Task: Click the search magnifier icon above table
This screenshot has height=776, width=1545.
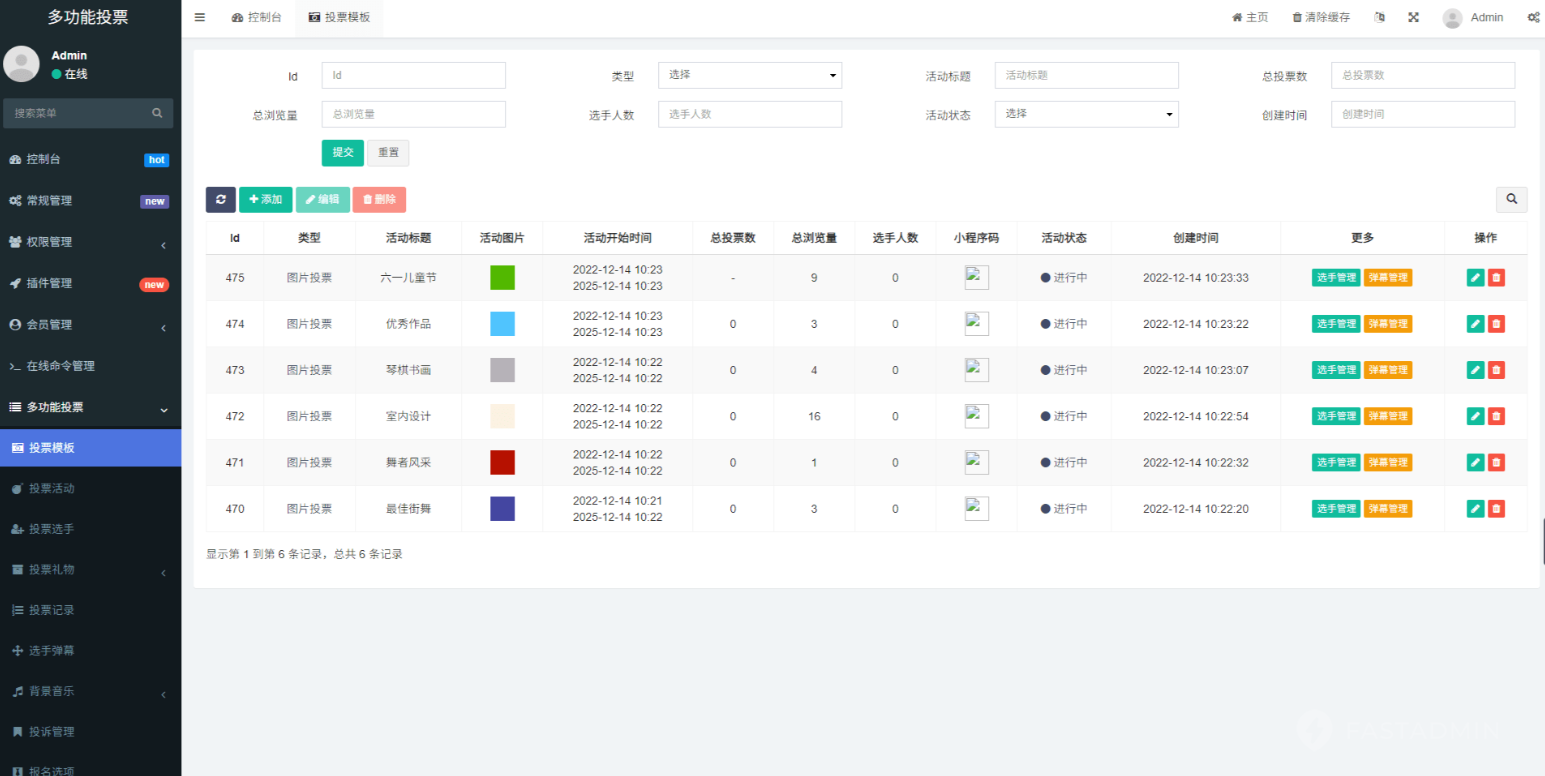Action: point(1511,199)
